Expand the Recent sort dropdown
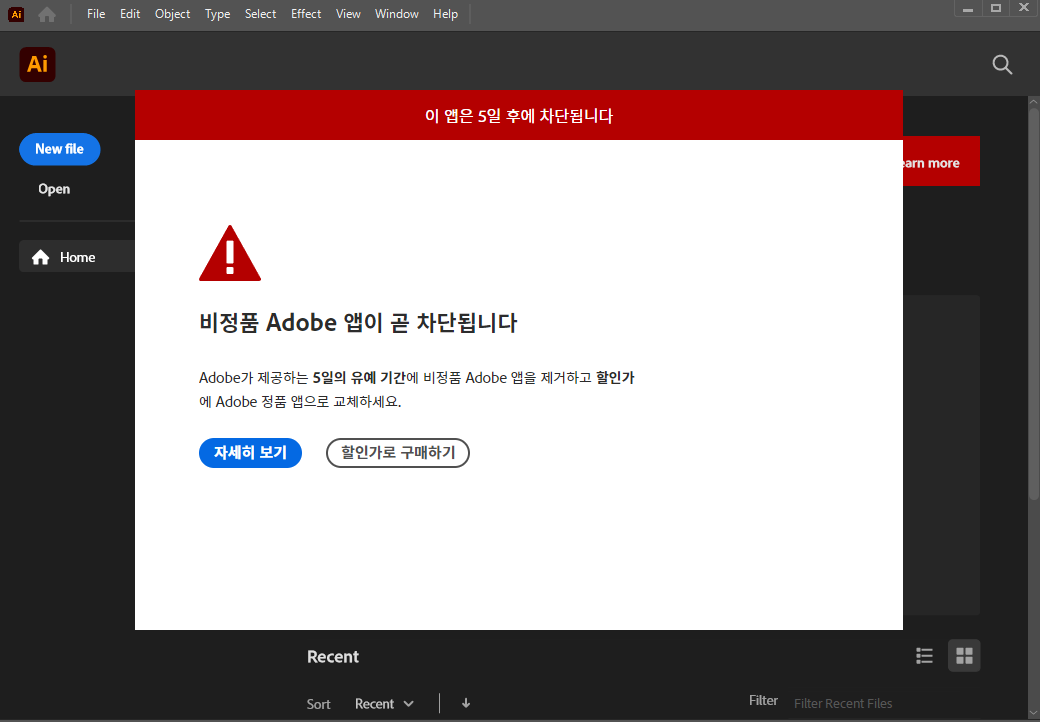Viewport: 1040px width, 722px height. pyautogui.click(x=384, y=703)
